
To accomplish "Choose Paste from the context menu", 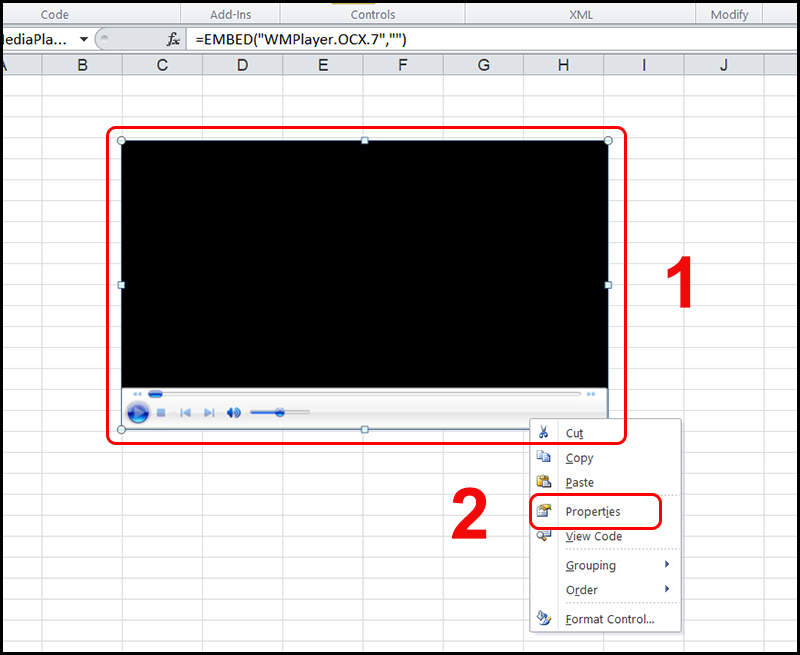I will coord(605,482).
